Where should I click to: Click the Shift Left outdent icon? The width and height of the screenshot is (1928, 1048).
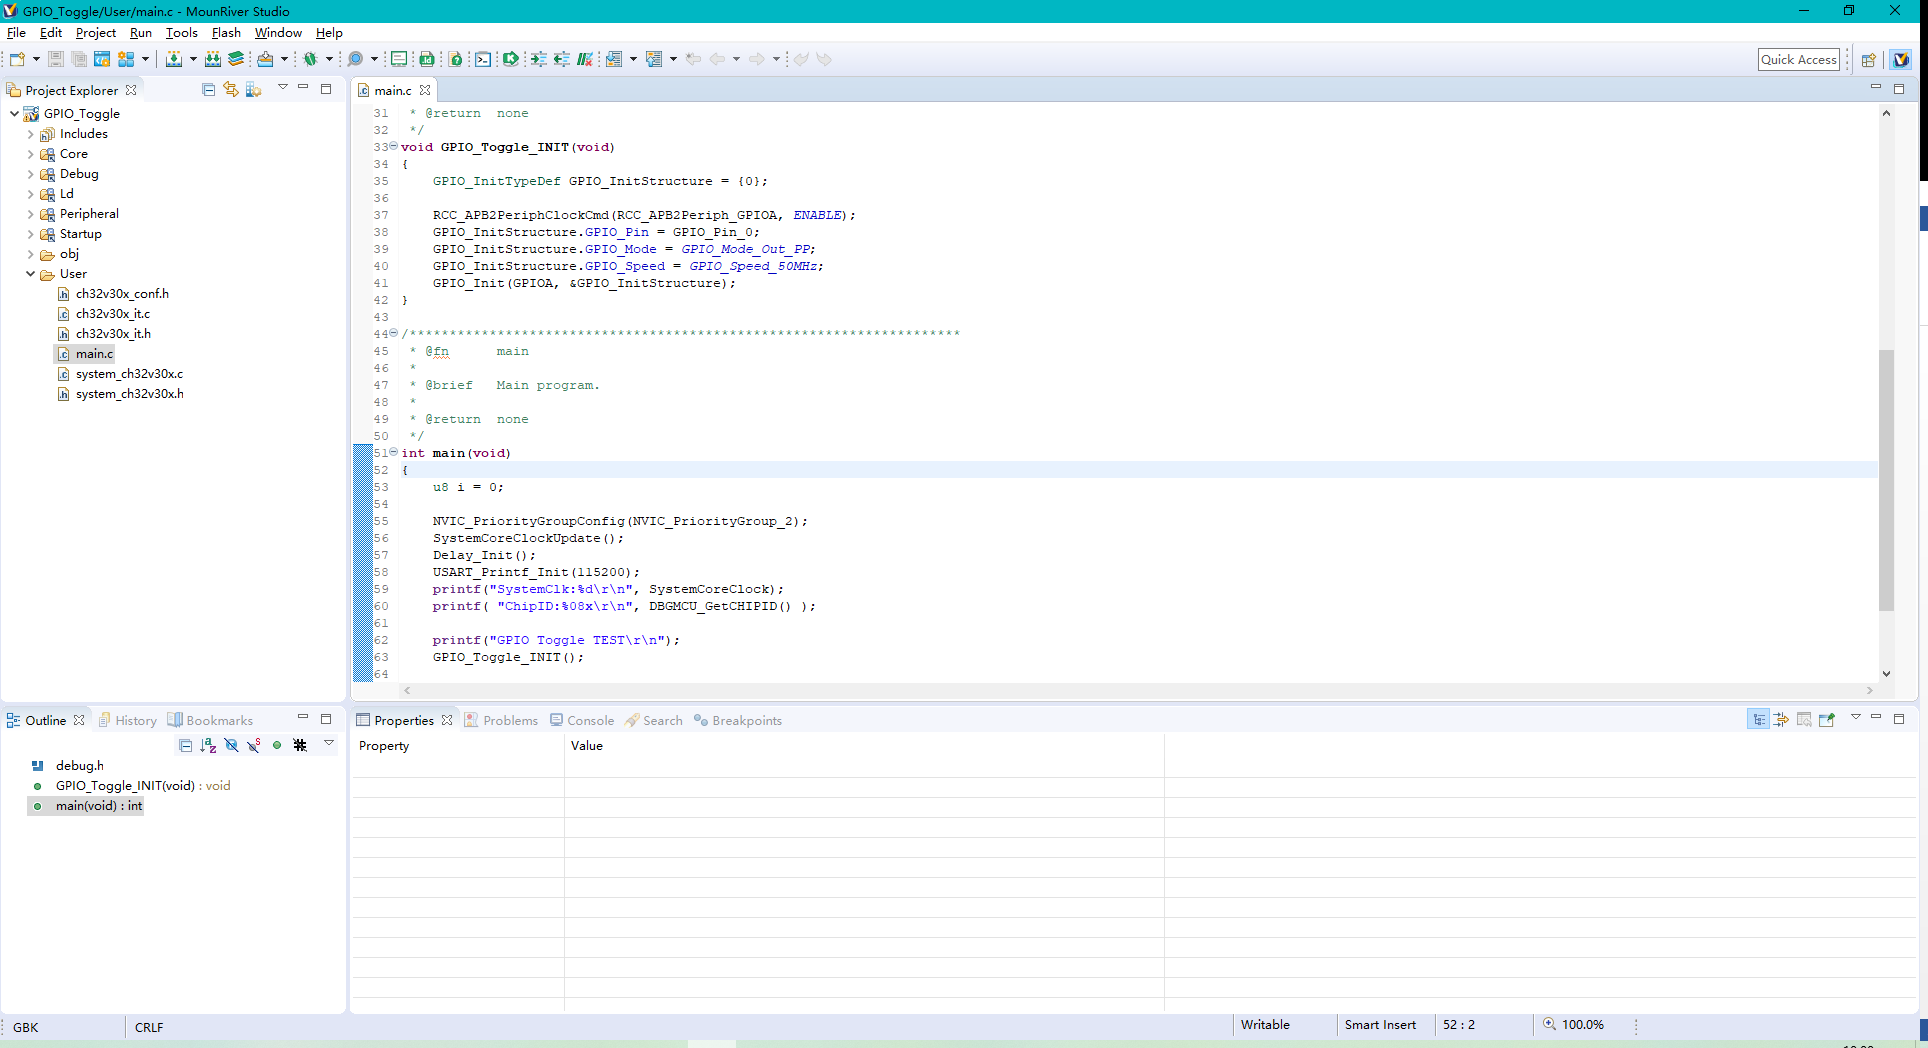point(562,59)
